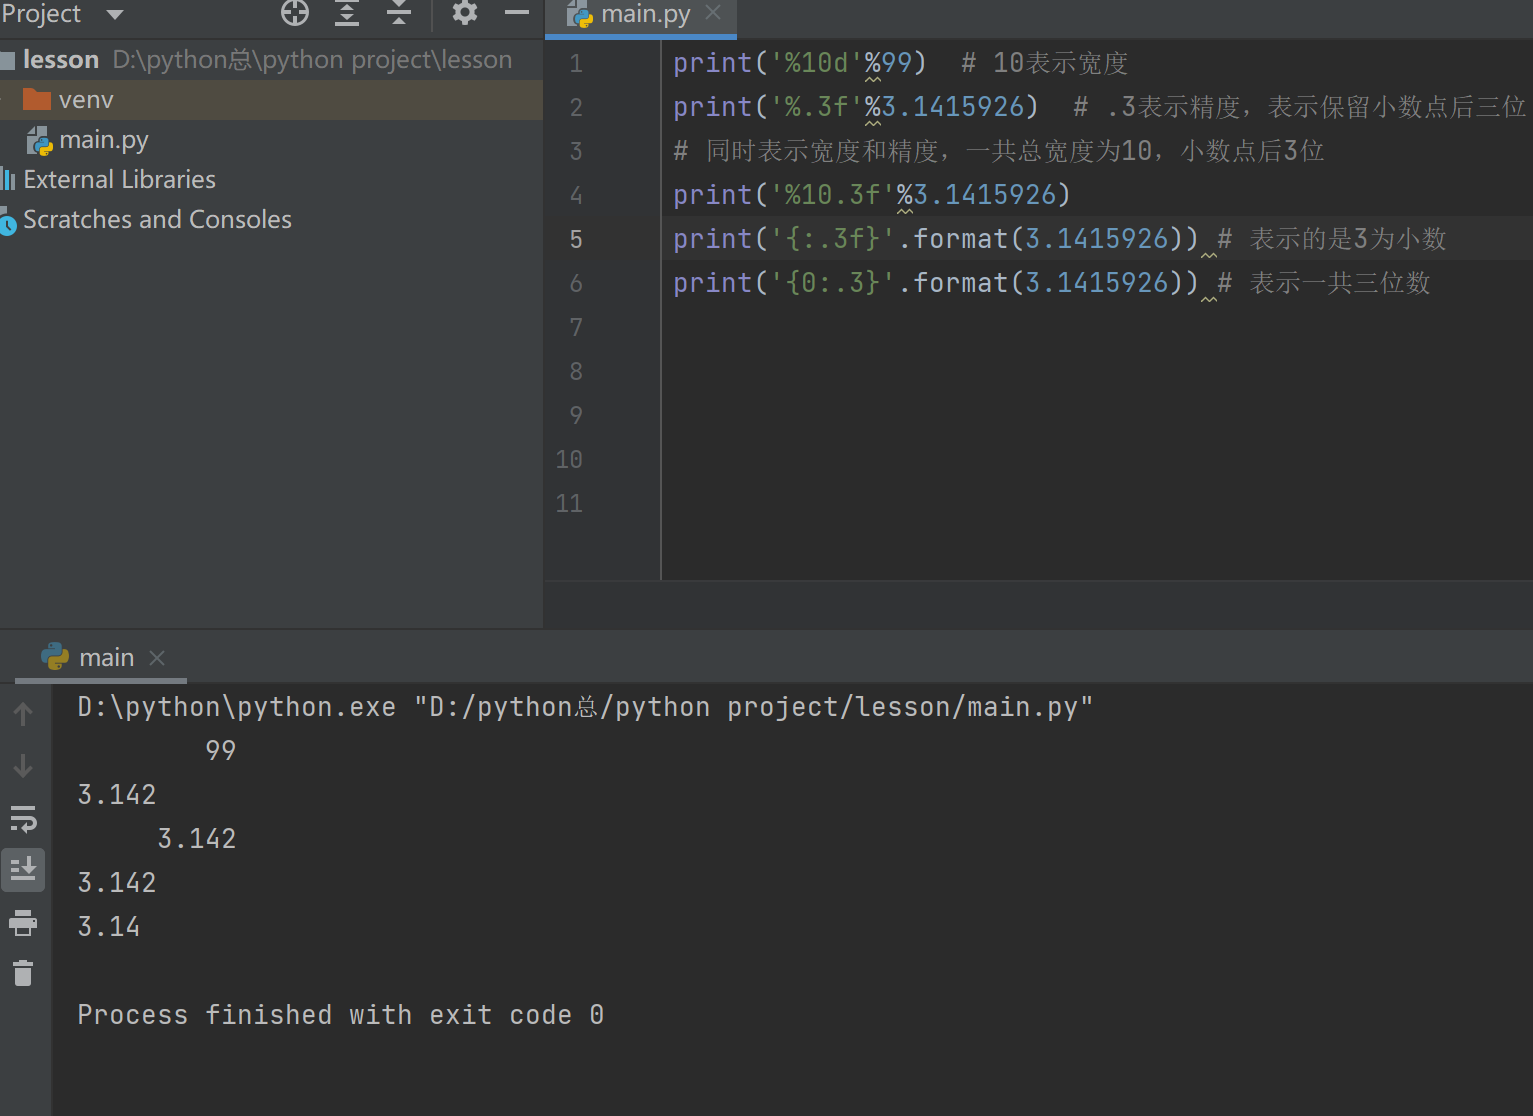Click the venv folder icon
The image size is (1533, 1116).
(x=37, y=100)
